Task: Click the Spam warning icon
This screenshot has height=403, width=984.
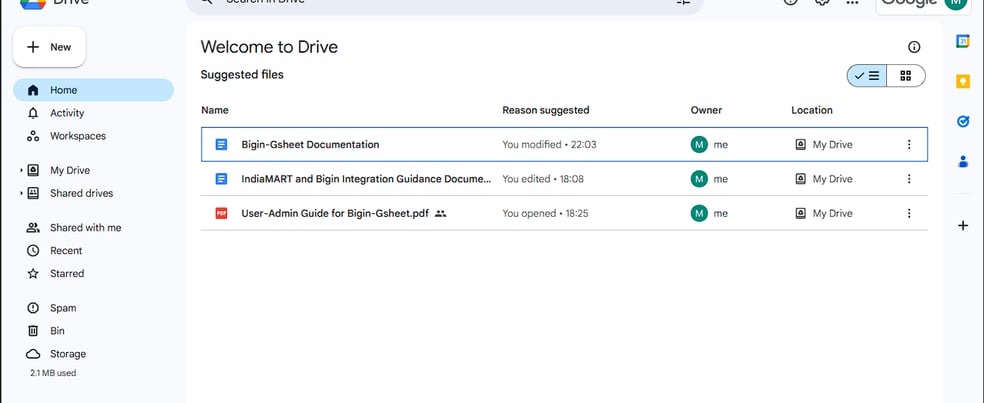Action: [x=33, y=308]
